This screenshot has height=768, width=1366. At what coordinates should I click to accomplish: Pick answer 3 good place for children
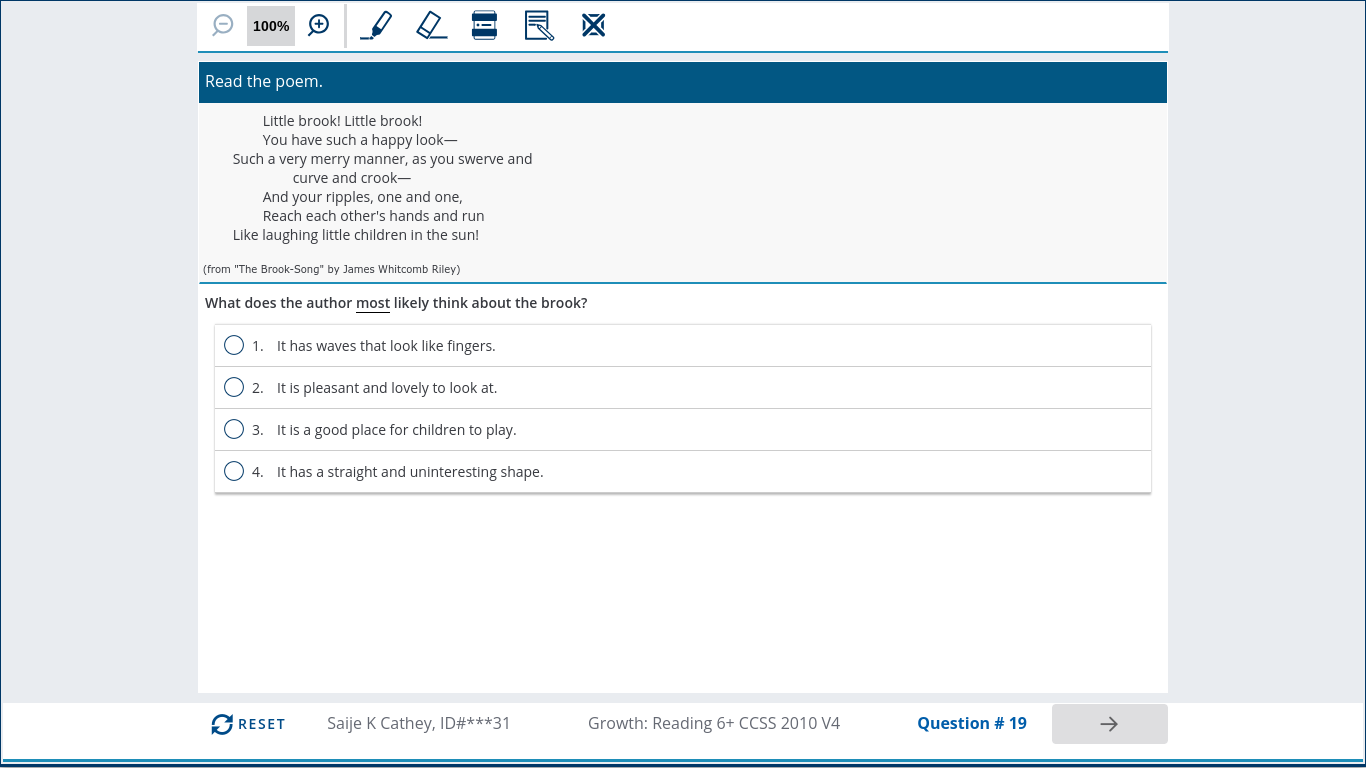point(683,430)
